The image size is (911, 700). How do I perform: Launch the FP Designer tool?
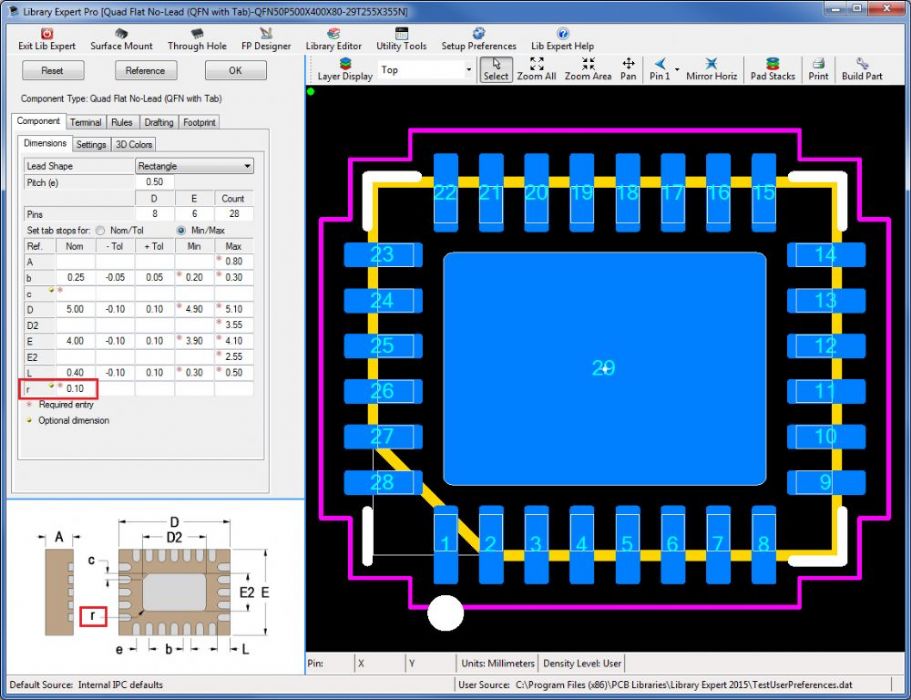point(266,34)
